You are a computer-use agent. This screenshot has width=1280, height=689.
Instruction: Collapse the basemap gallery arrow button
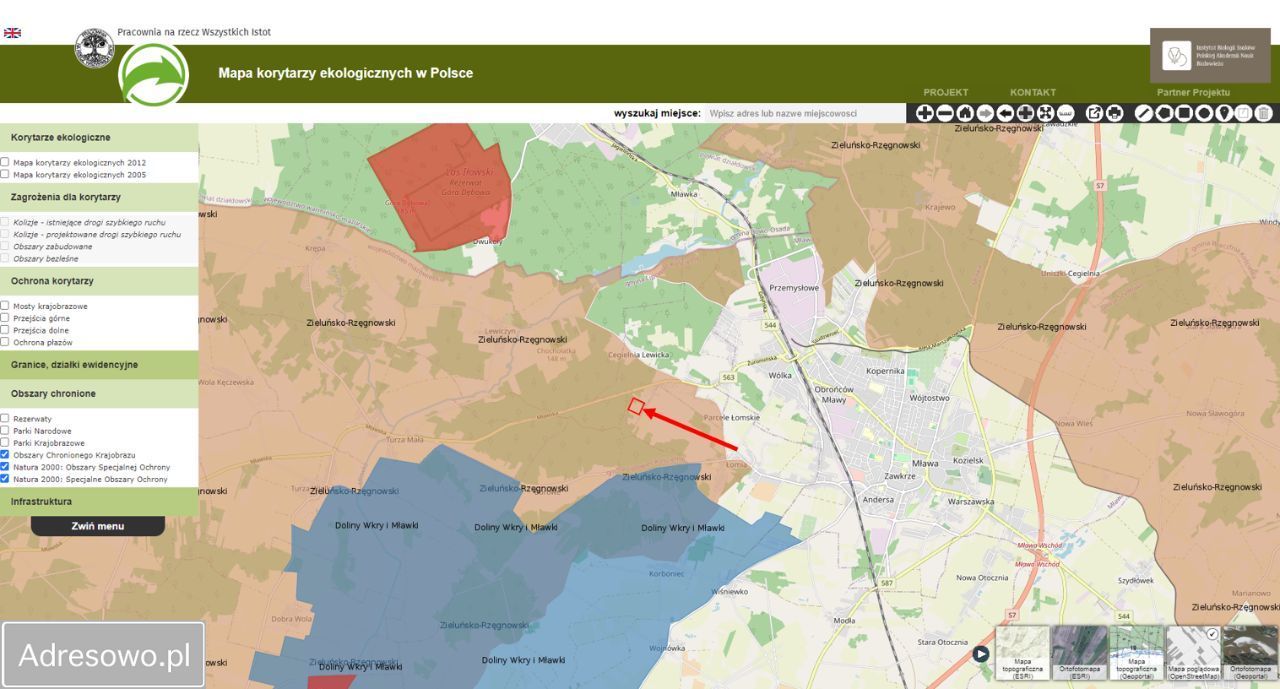tap(981, 654)
